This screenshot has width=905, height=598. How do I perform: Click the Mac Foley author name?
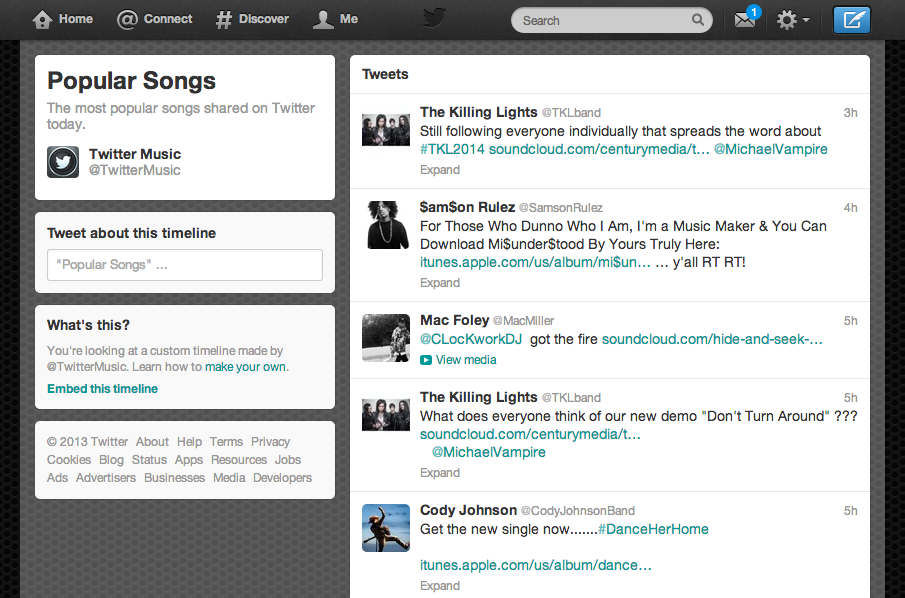click(x=455, y=320)
